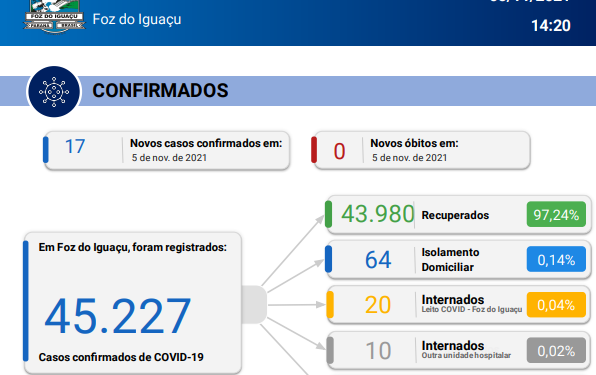Click the 17 new cases number
The height and width of the screenshot is (375, 596).
tap(75, 147)
